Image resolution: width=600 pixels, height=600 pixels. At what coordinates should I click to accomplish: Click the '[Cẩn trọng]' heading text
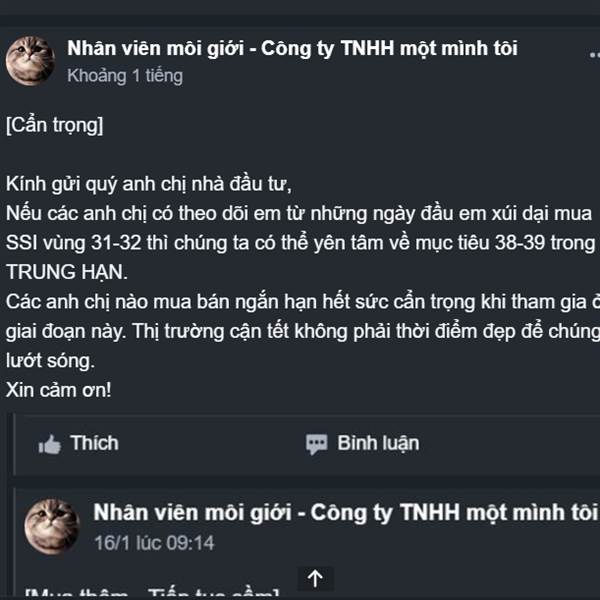point(54,127)
